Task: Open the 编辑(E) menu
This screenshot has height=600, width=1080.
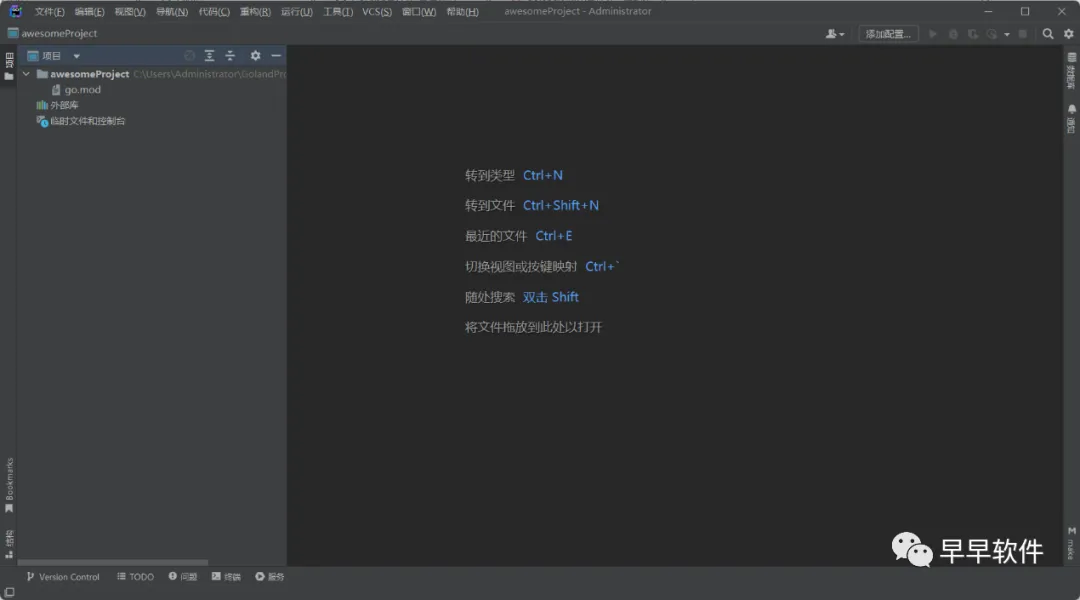Action: [x=90, y=12]
